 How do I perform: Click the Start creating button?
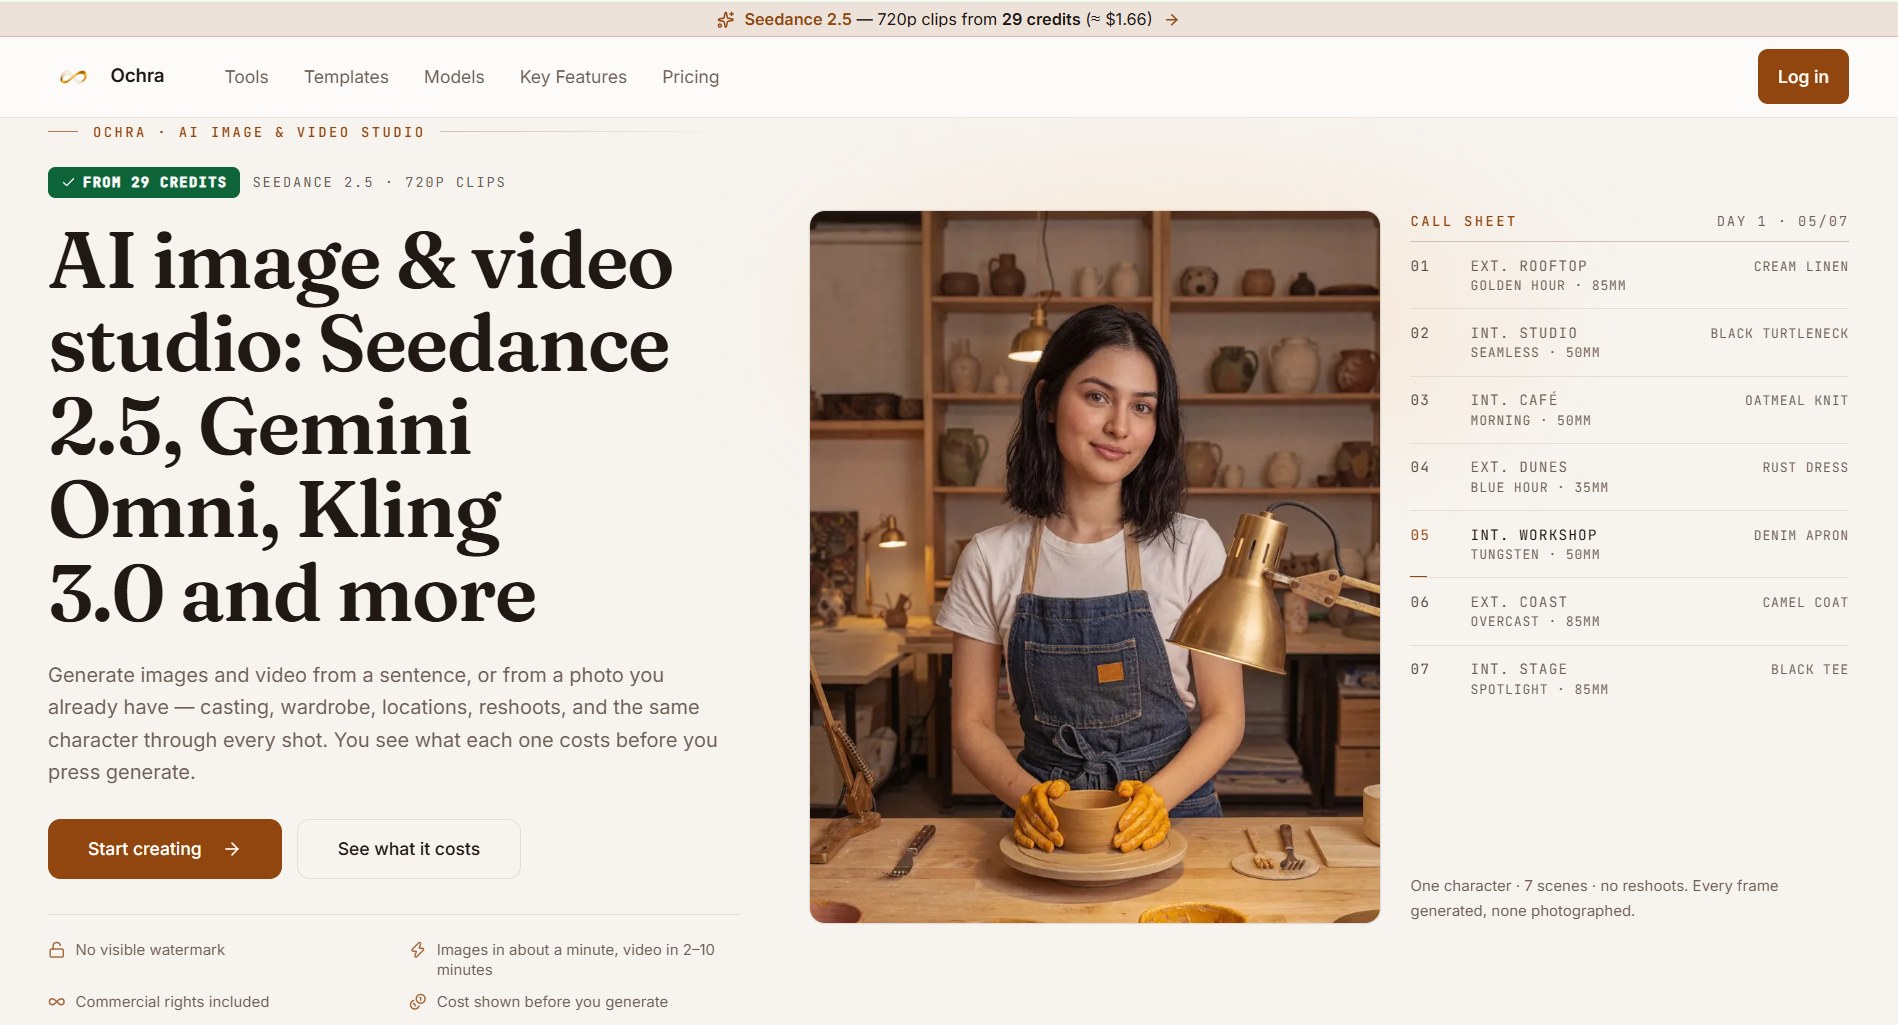click(x=165, y=849)
